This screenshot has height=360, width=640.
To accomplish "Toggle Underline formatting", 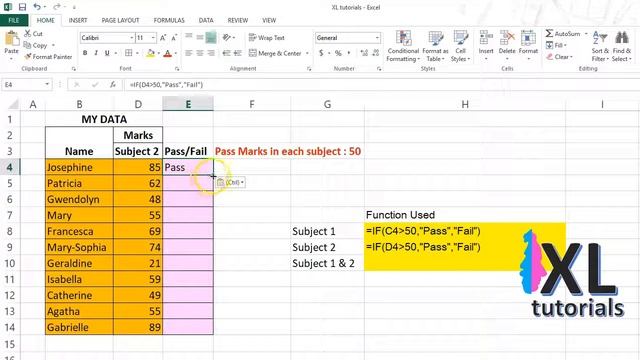I will tap(107, 53).
